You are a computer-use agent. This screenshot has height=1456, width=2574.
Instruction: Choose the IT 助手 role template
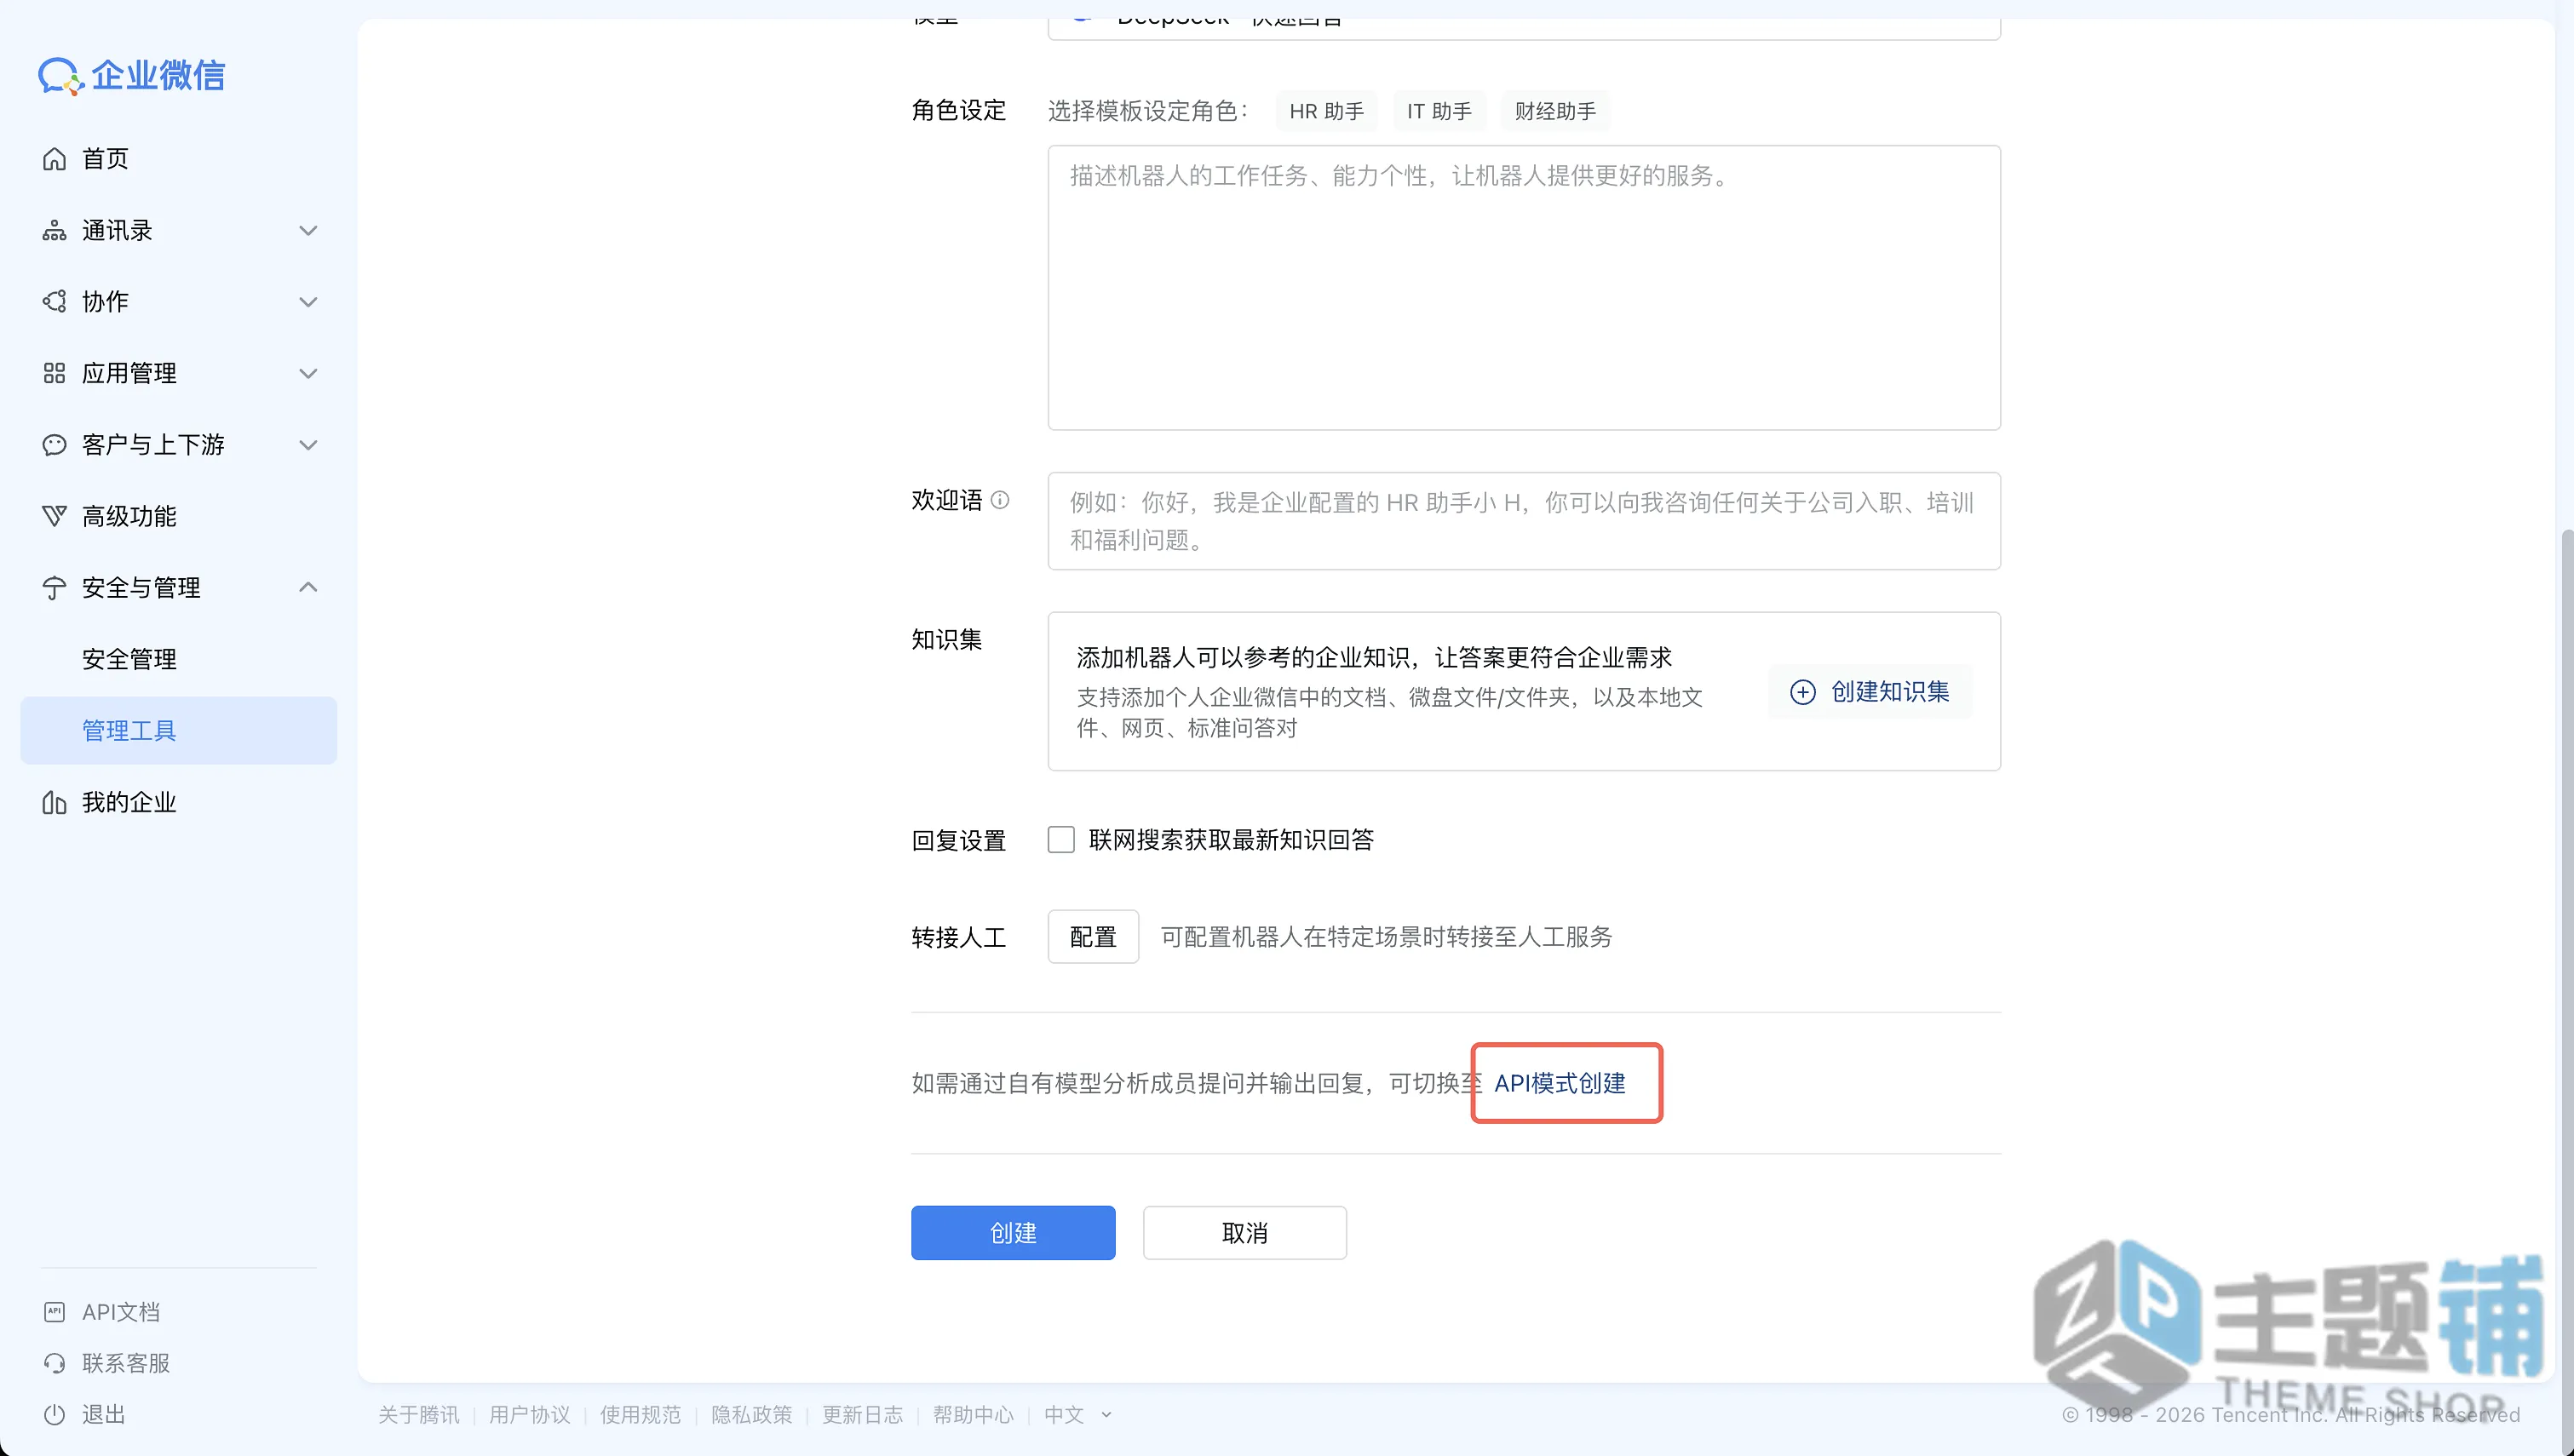click(x=1439, y=111)
